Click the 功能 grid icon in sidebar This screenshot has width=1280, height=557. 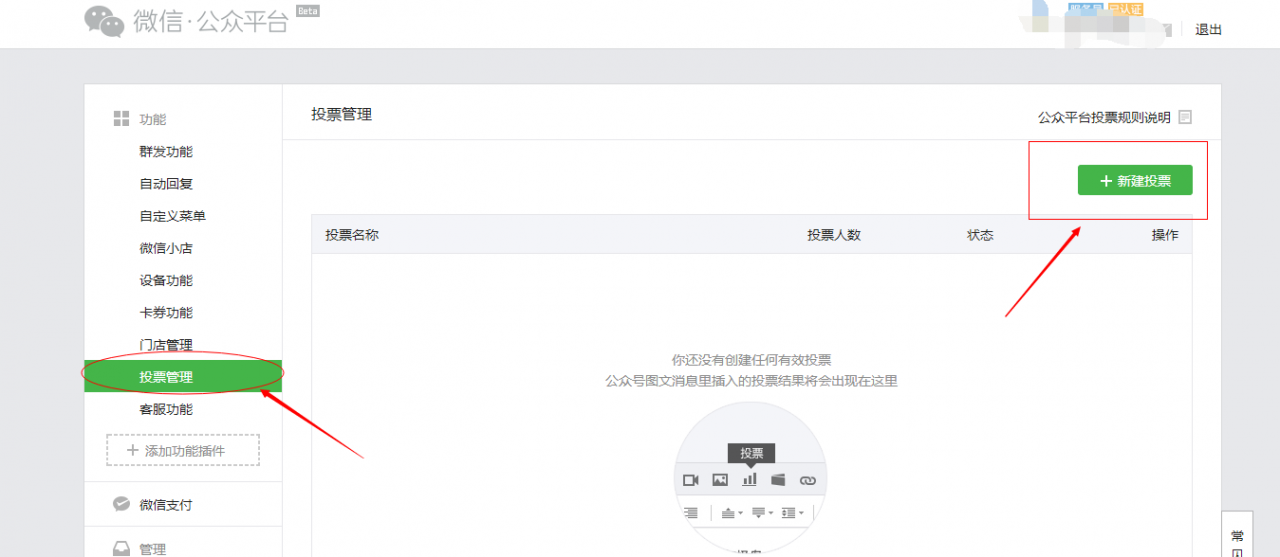point(121,119)
